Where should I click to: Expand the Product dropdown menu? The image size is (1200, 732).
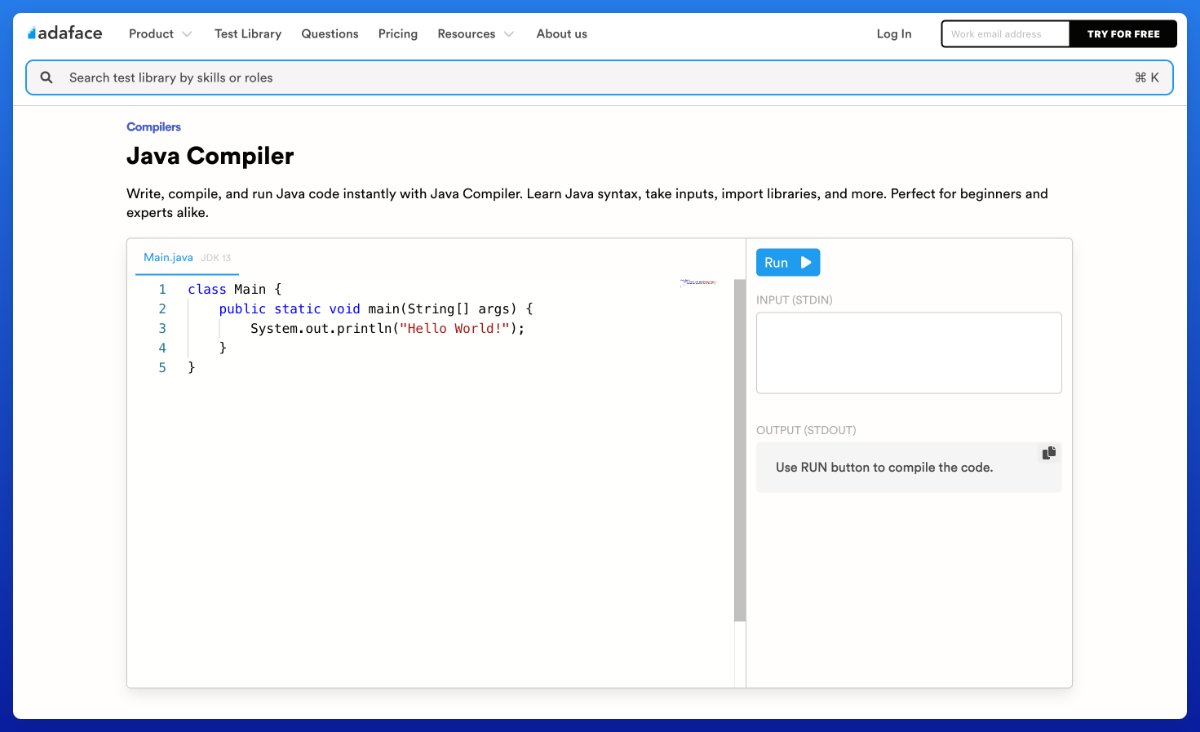(x=160, y=34)
